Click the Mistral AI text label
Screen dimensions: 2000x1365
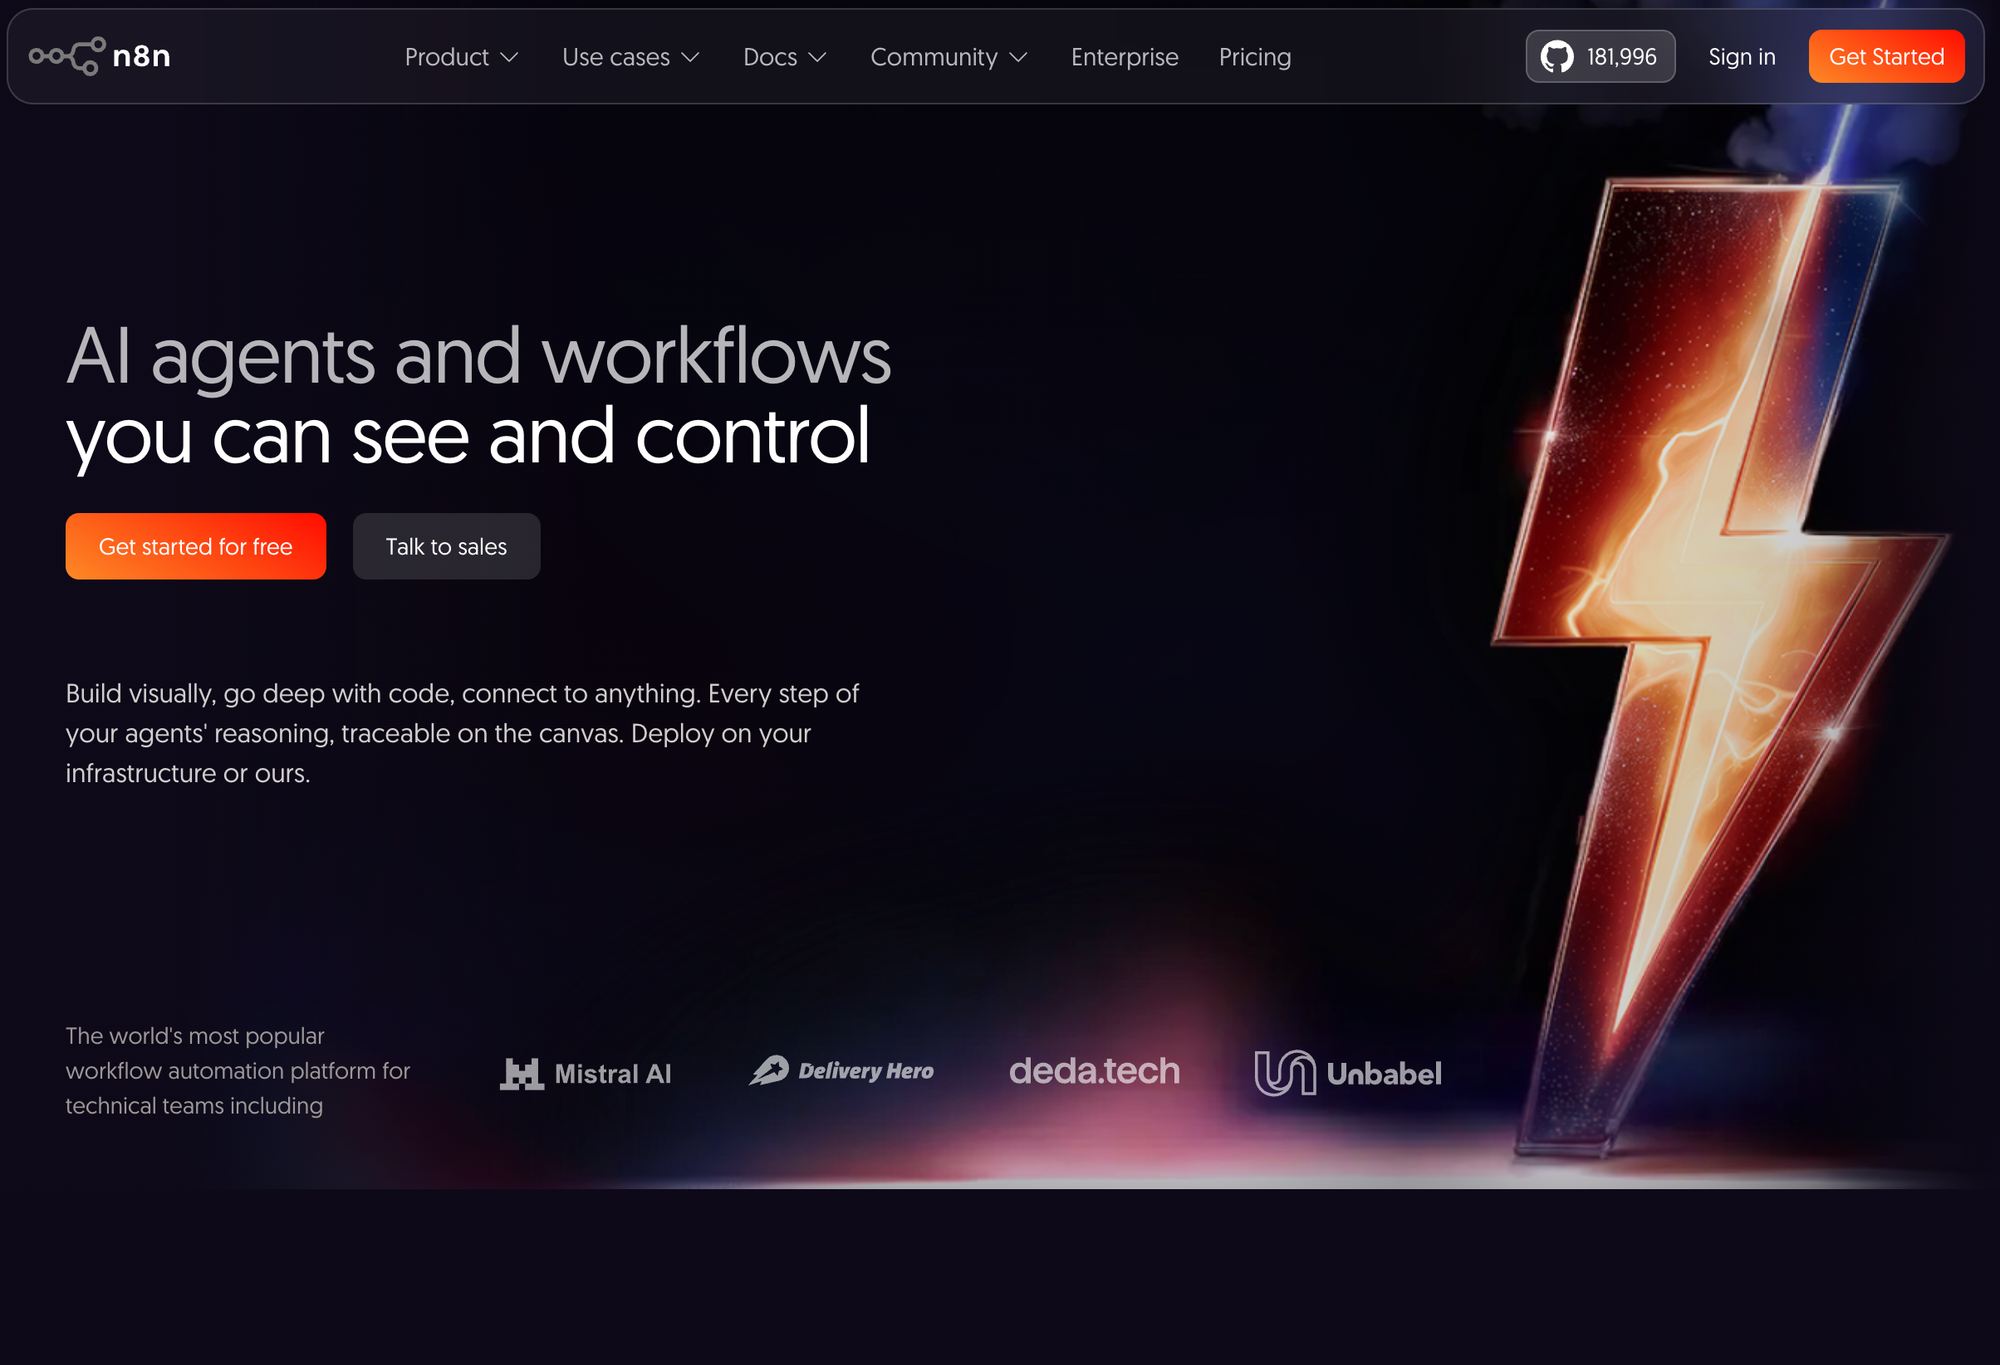(612, 1074)
